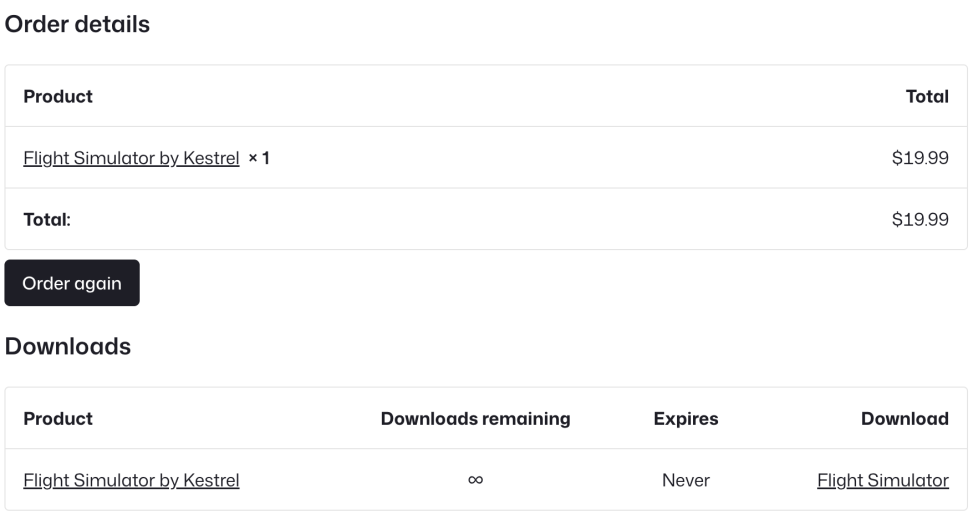
Task: Select the Expires column header
Action: tap(685, 419)
